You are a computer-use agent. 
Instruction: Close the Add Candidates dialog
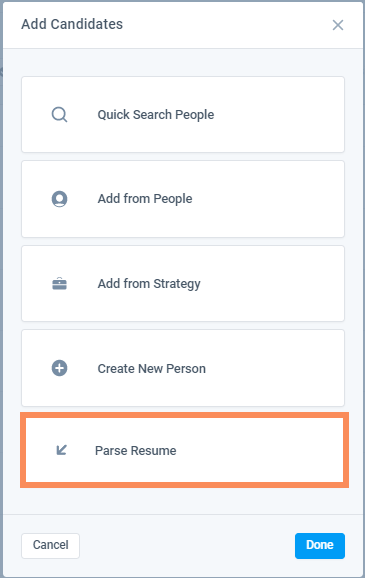[338, 25]
